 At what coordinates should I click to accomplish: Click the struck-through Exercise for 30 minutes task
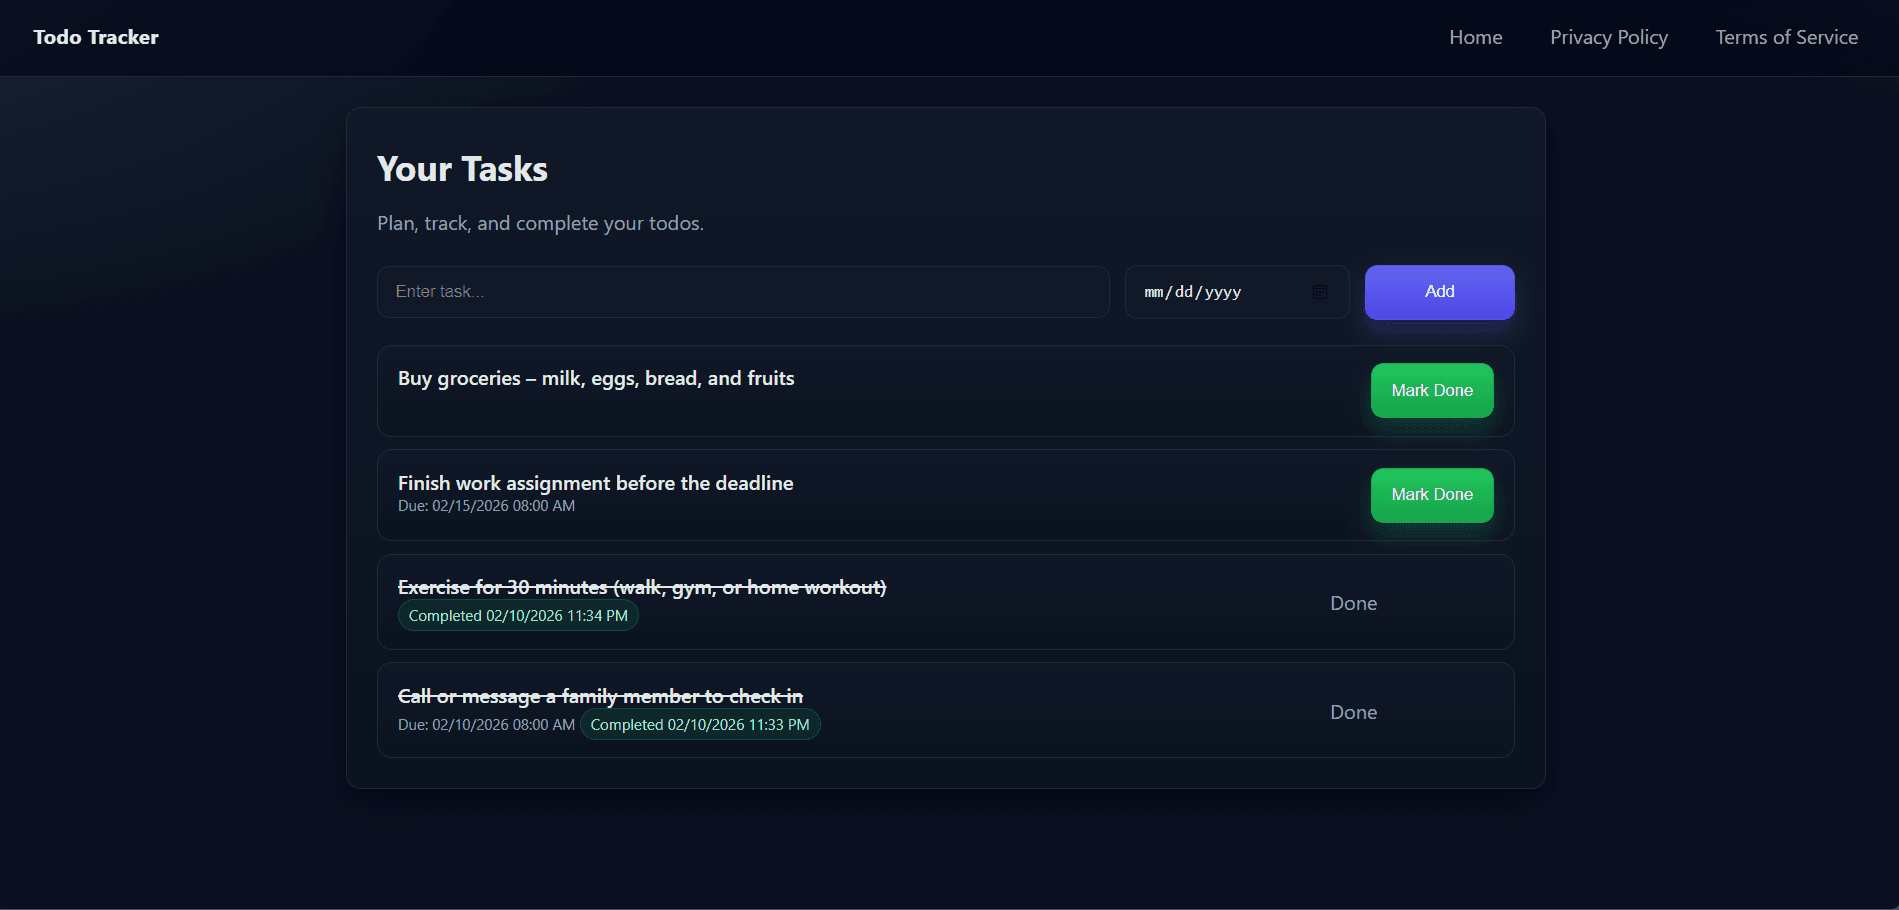(x=641, y=587)
